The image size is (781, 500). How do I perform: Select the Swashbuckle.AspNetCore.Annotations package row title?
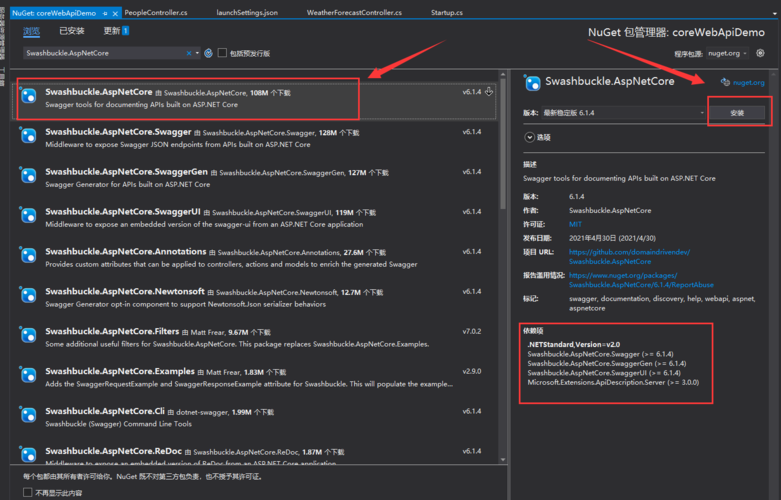126,251
